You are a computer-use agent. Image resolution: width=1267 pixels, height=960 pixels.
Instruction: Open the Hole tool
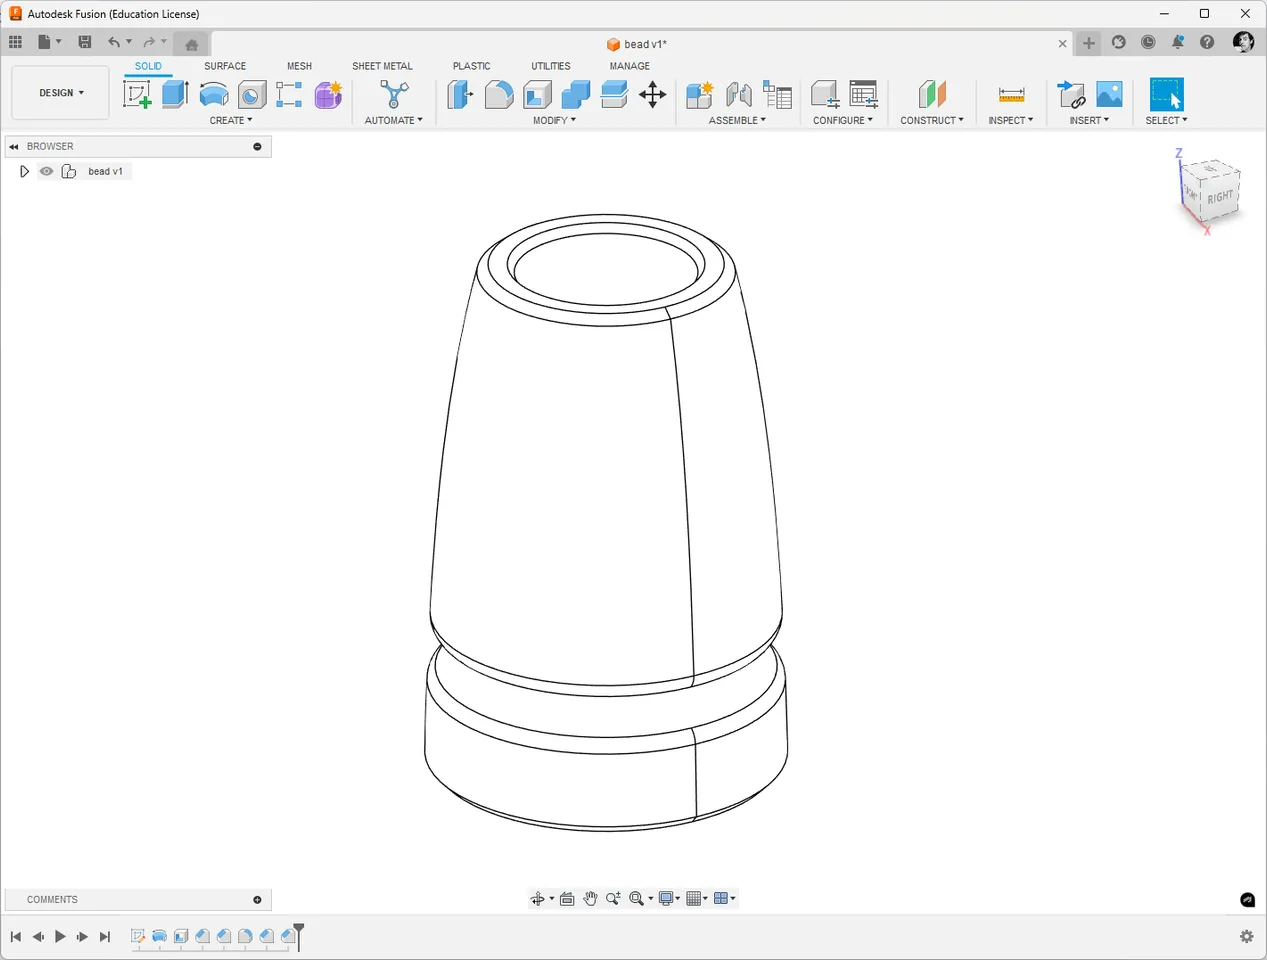click(x=251, y=94)
